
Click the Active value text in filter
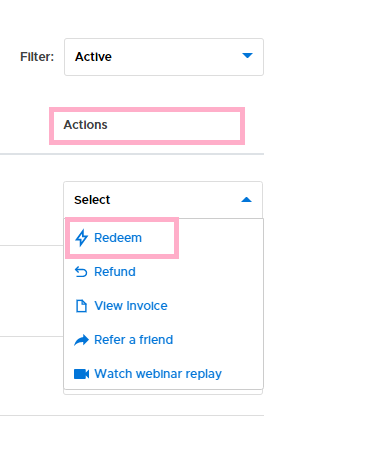pos(93,57)
